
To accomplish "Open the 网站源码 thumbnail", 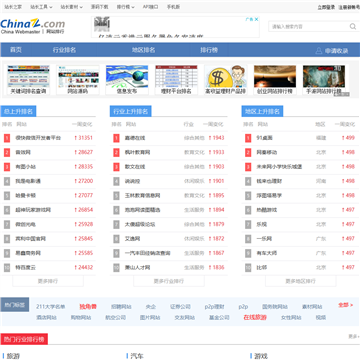I will (78, 80).
